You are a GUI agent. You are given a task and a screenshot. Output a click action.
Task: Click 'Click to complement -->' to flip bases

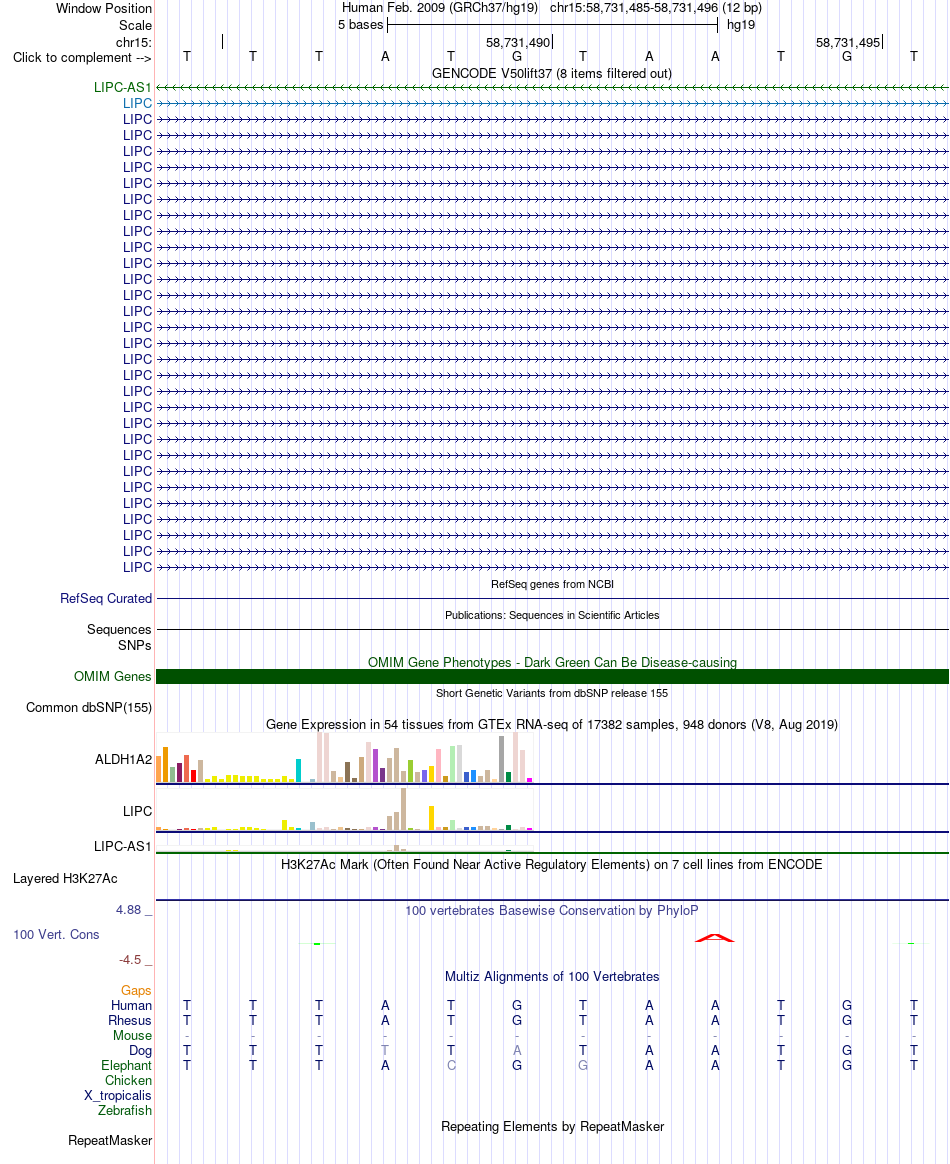click(x=82, y=58)
